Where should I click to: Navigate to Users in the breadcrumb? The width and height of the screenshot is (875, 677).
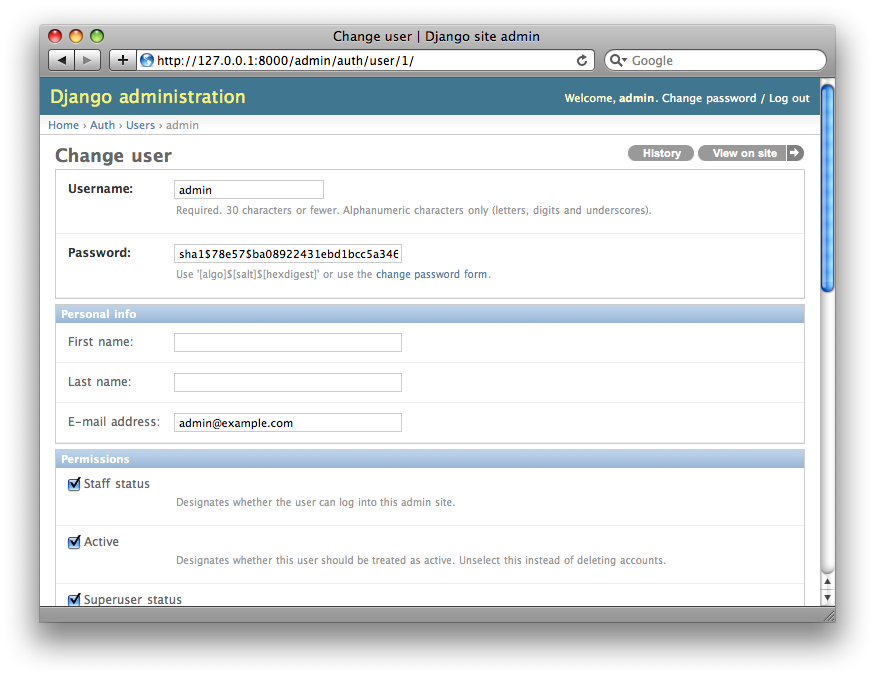(140, 125)
